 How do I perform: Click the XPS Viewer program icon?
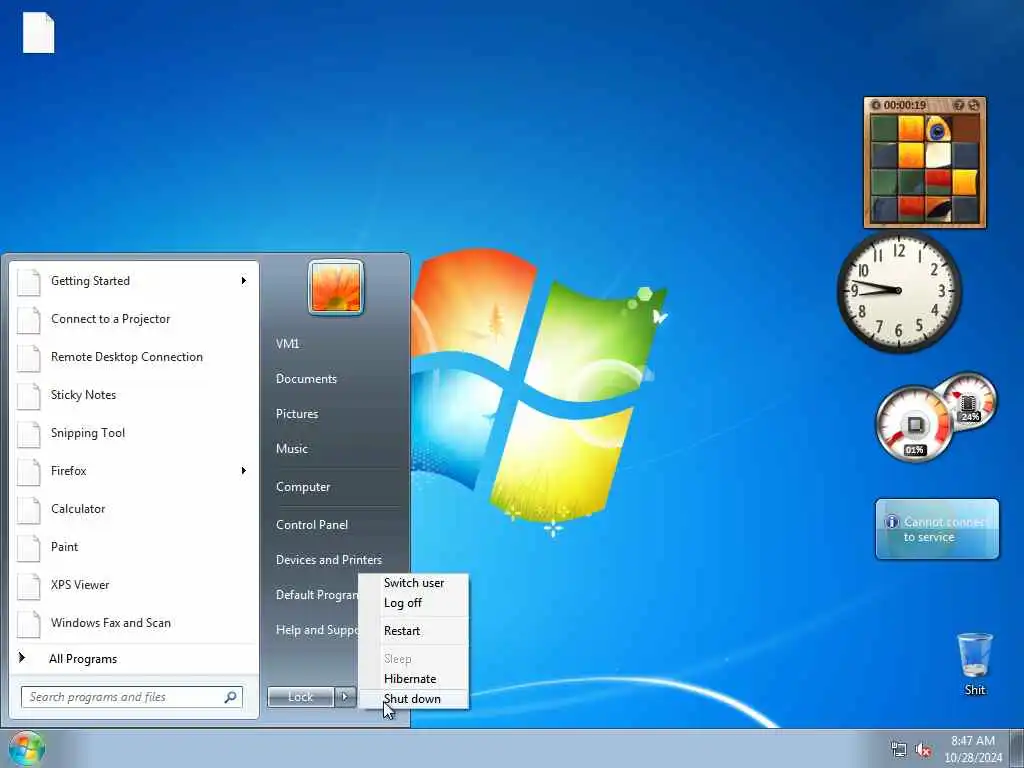tap(29, 585)
